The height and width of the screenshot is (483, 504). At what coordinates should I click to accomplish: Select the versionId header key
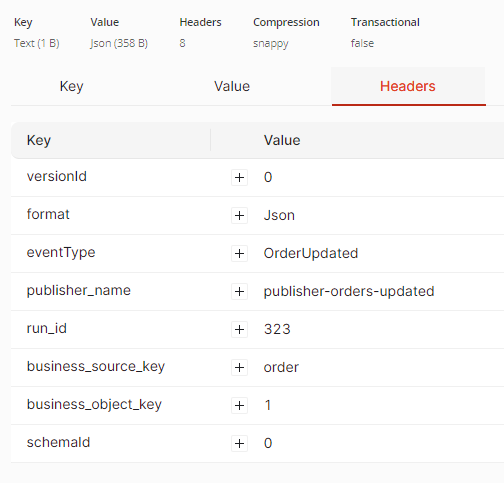coord(57,176)
